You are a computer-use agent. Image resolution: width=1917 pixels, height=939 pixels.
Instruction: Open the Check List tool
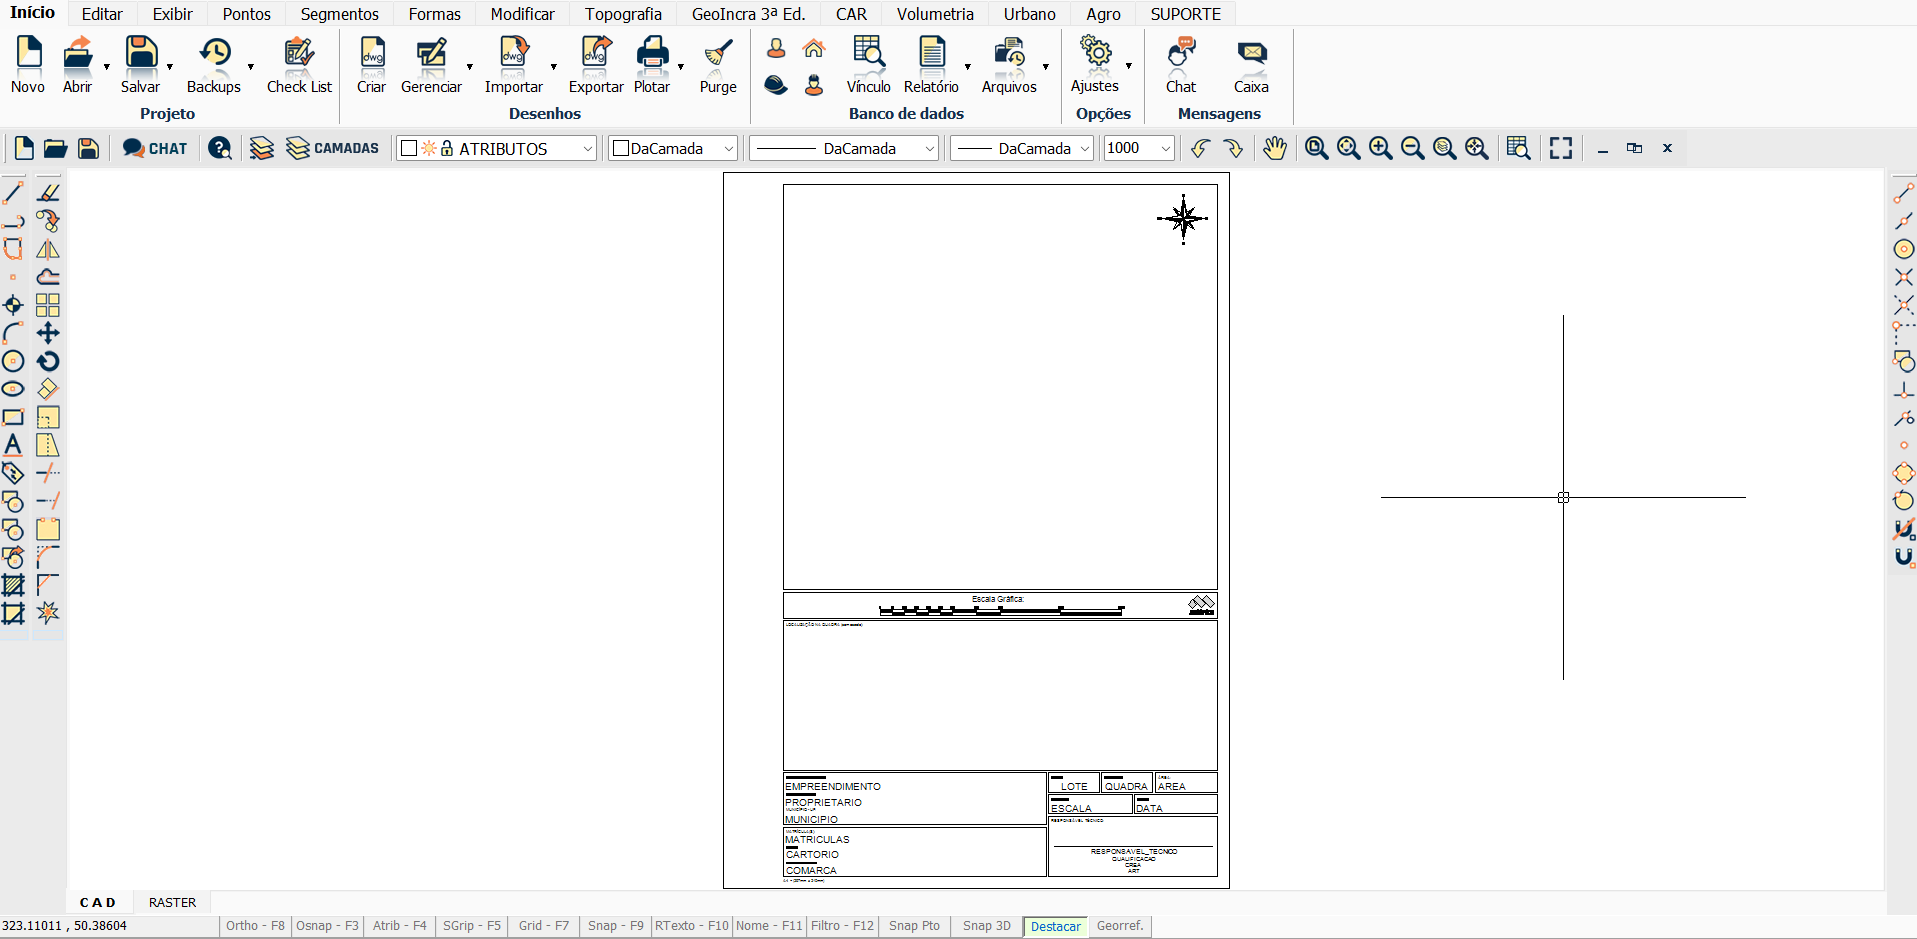(299, 55)
